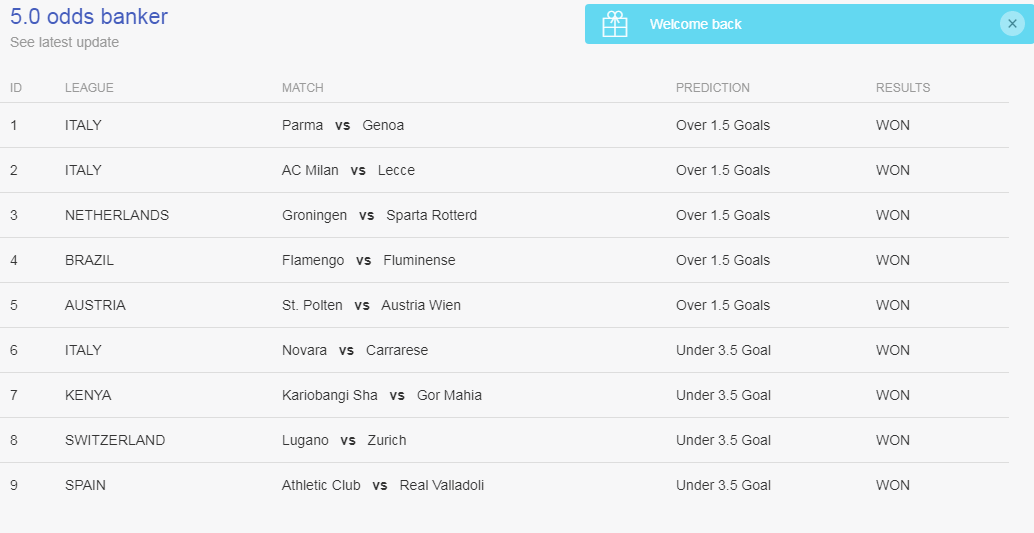The width and height of the screenshot is (1034, 533).
Task: Select the AC Milan vs Lecce match
Action: [x=348, y=170]
